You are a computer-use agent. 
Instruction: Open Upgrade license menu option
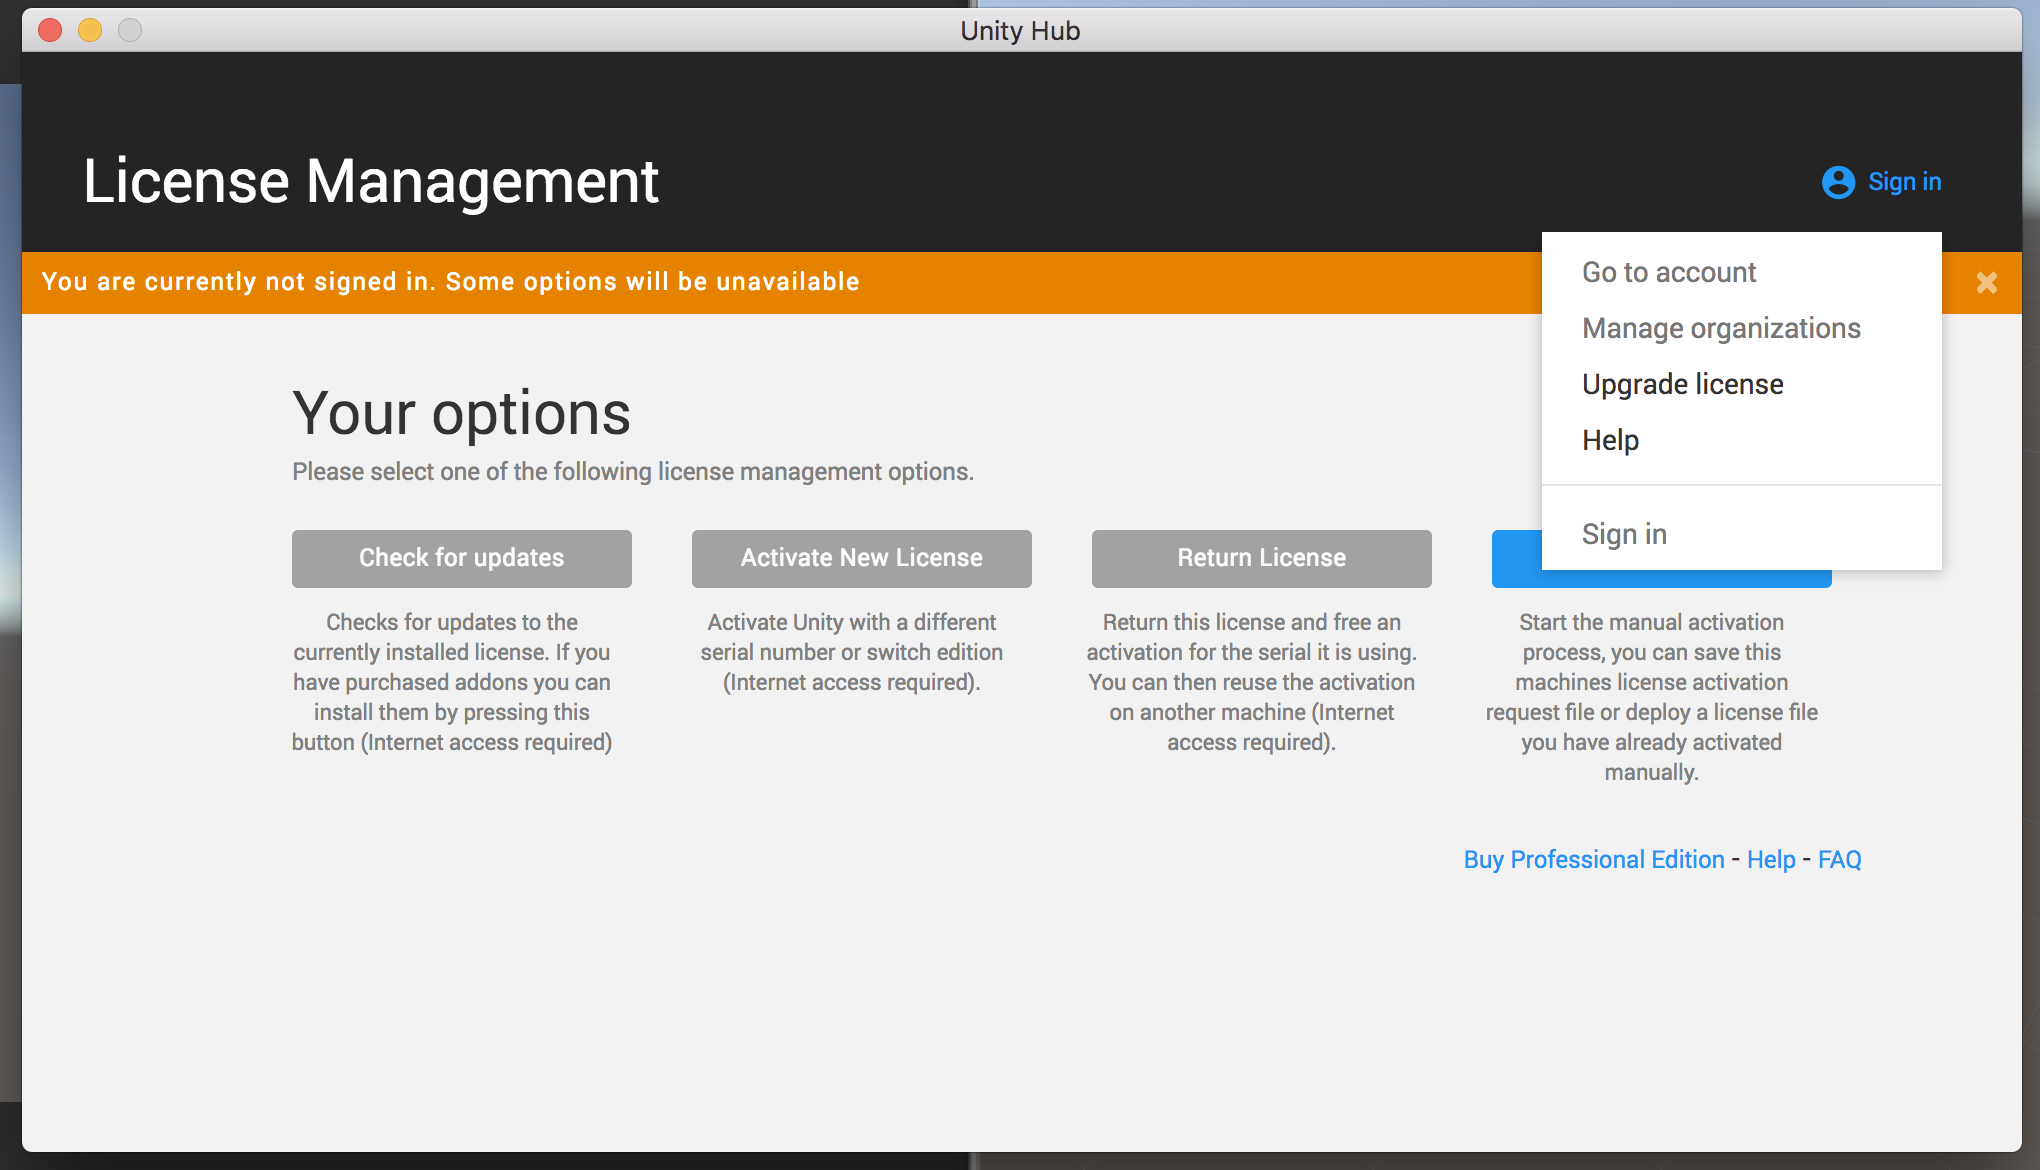pos(1682,384)
